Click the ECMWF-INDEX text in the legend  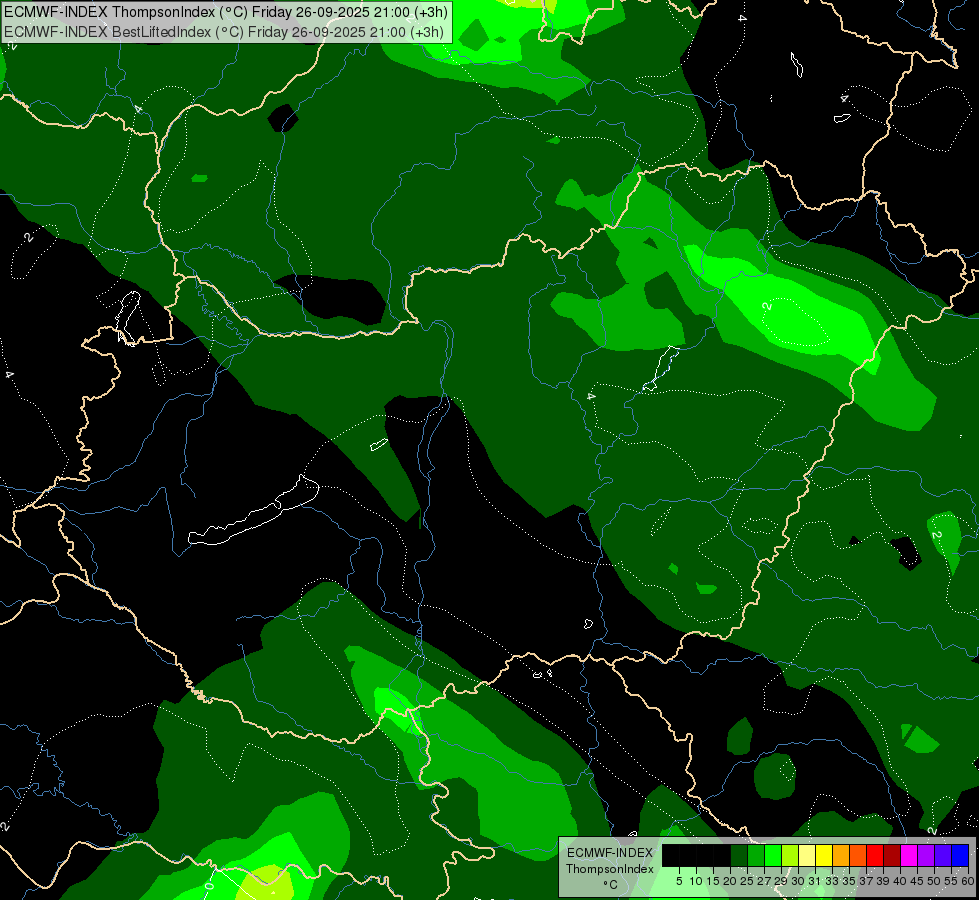tap(610, 853)
